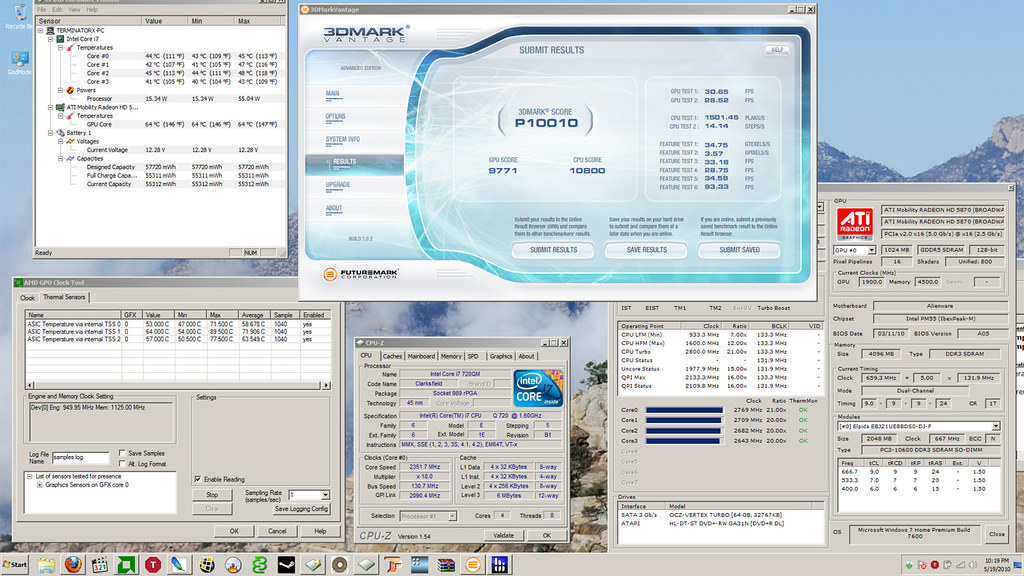Screen dimensions: 1024x576
Task: Click the SUBMIT RESULTS button
Action: 553,249
